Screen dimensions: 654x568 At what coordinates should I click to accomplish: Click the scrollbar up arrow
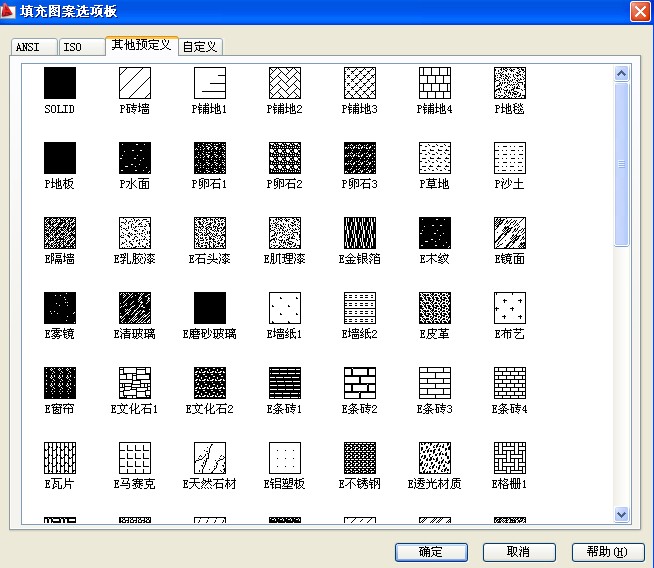click(x=621, y=74)
